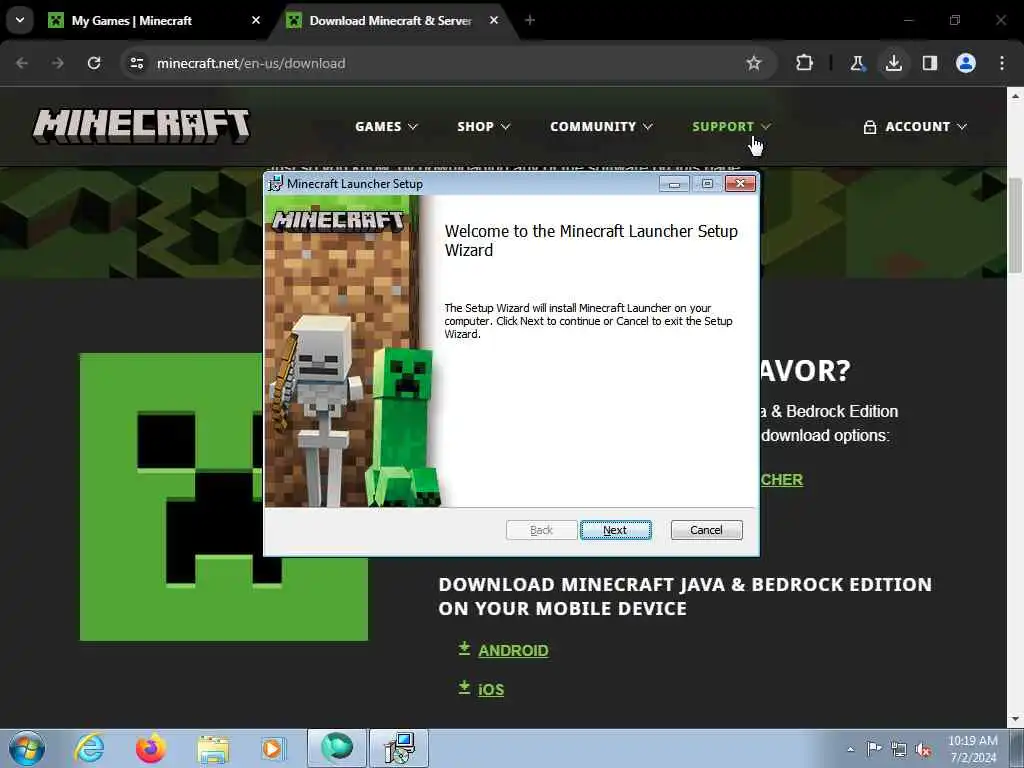Go forward in browser history
Viewport: 1024px width, 768px height.
coord(57,63)
